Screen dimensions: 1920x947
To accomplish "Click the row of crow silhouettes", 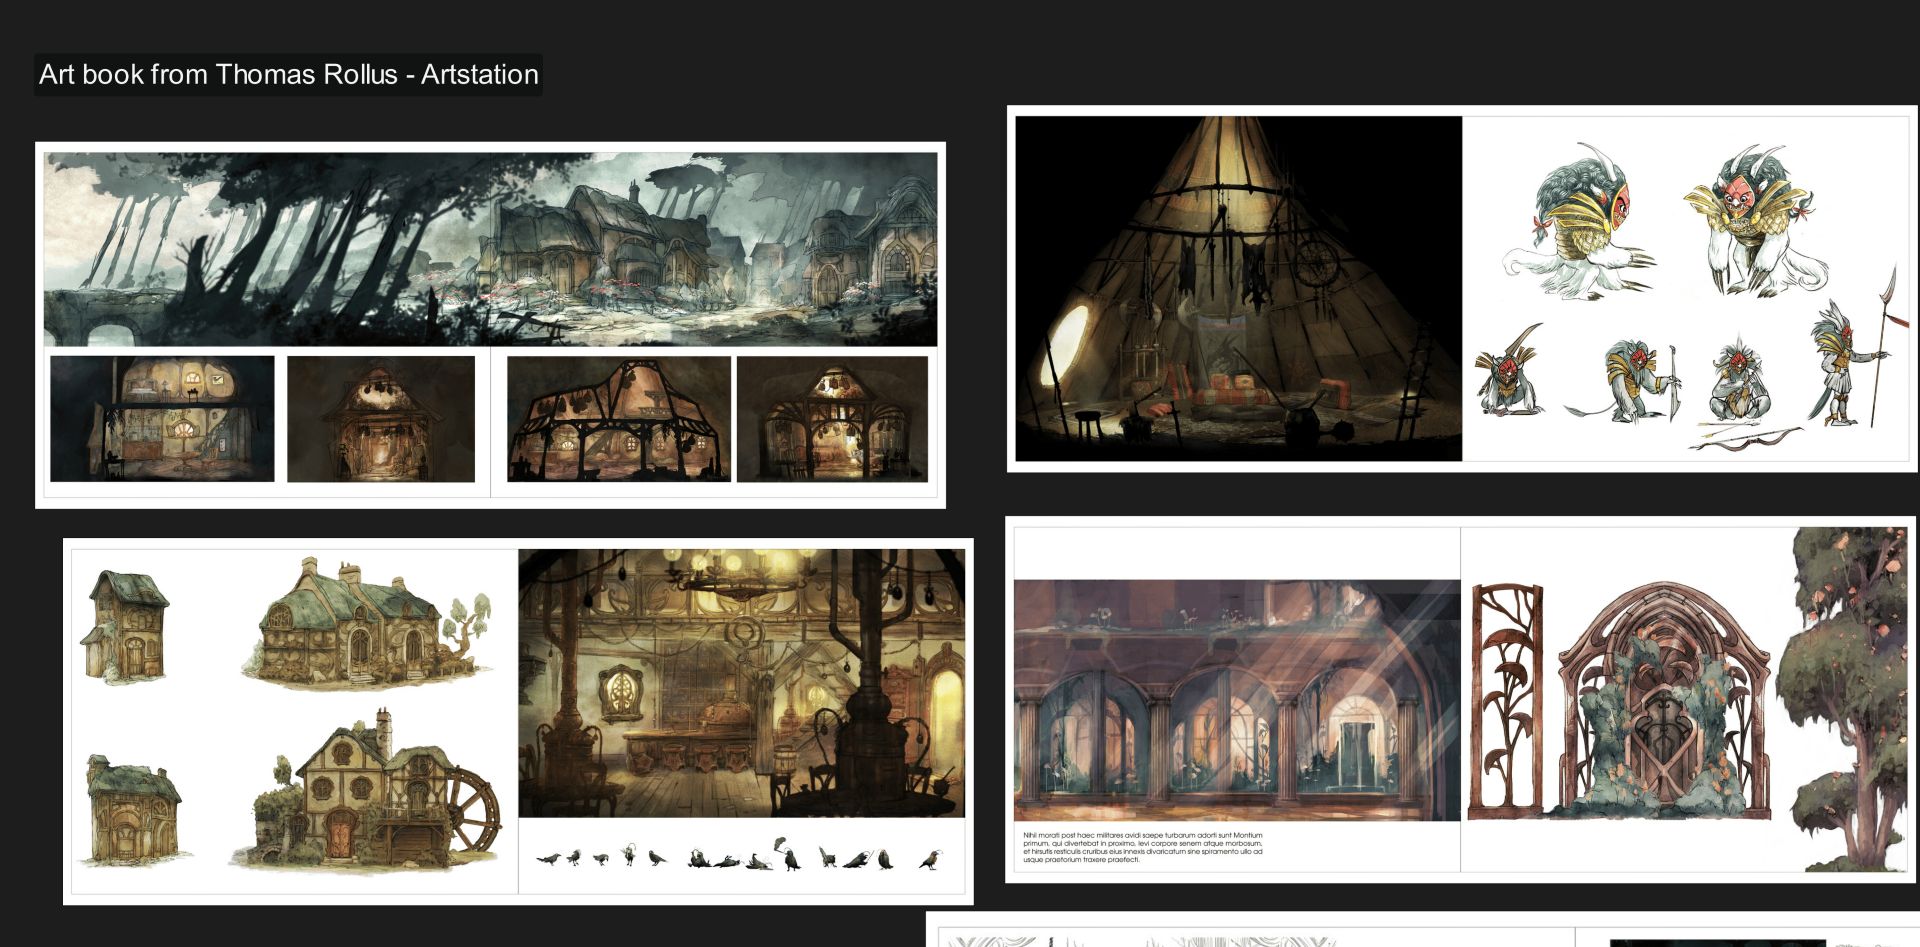I will click(x=740, y=858).
